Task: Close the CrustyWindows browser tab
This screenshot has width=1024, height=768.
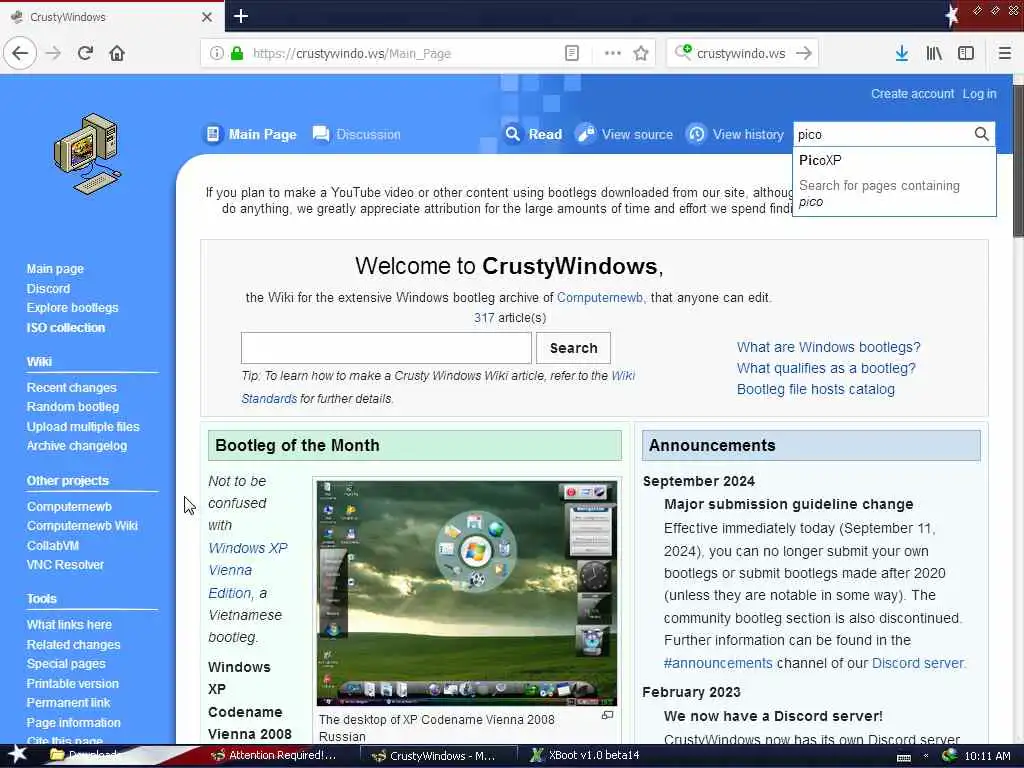Action: [207, 17]
